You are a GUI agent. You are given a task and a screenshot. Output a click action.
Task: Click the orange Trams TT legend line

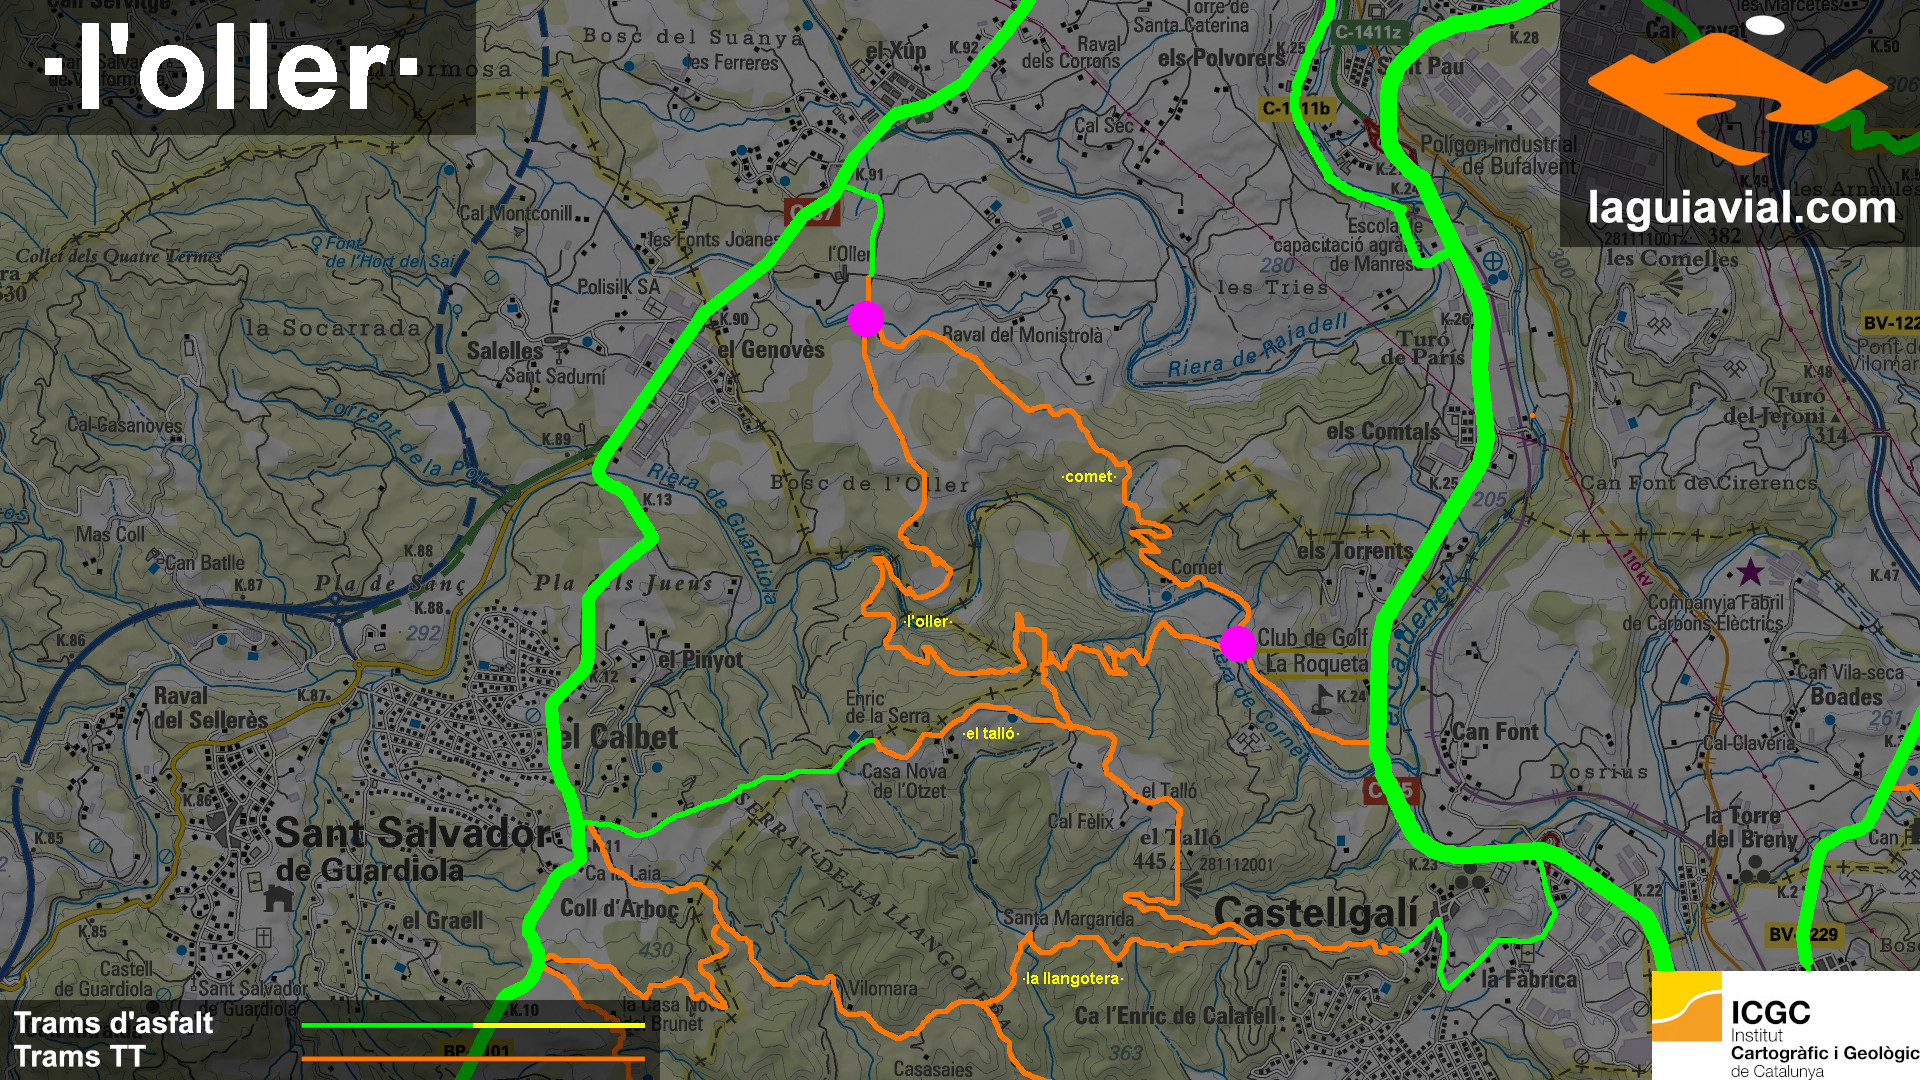coord(472,1058)
